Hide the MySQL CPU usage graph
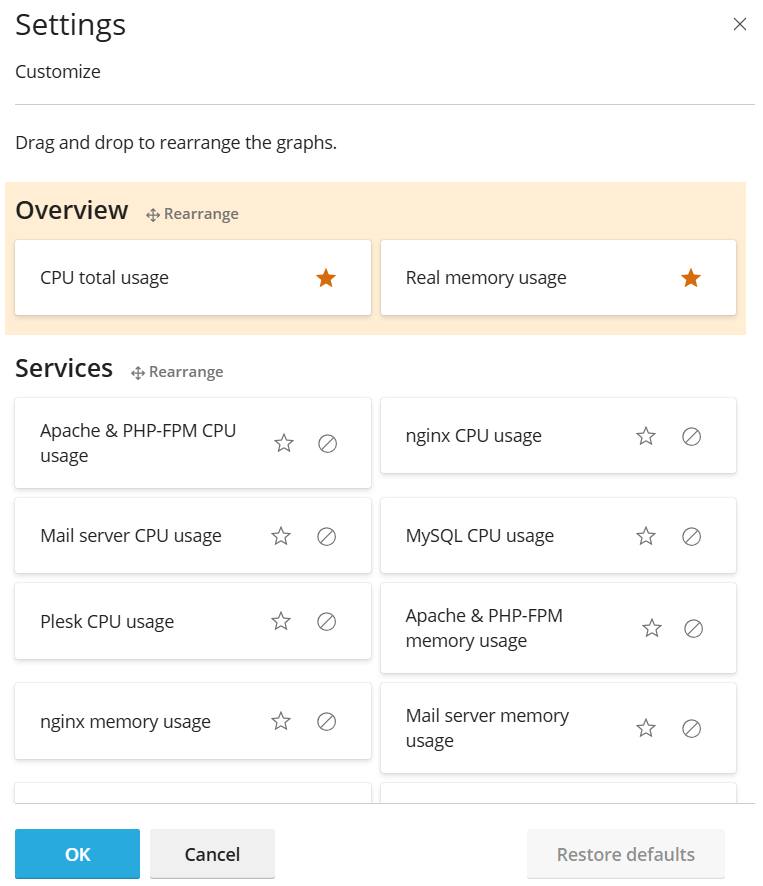The image size is (763, 886). [x=691, y=536]
